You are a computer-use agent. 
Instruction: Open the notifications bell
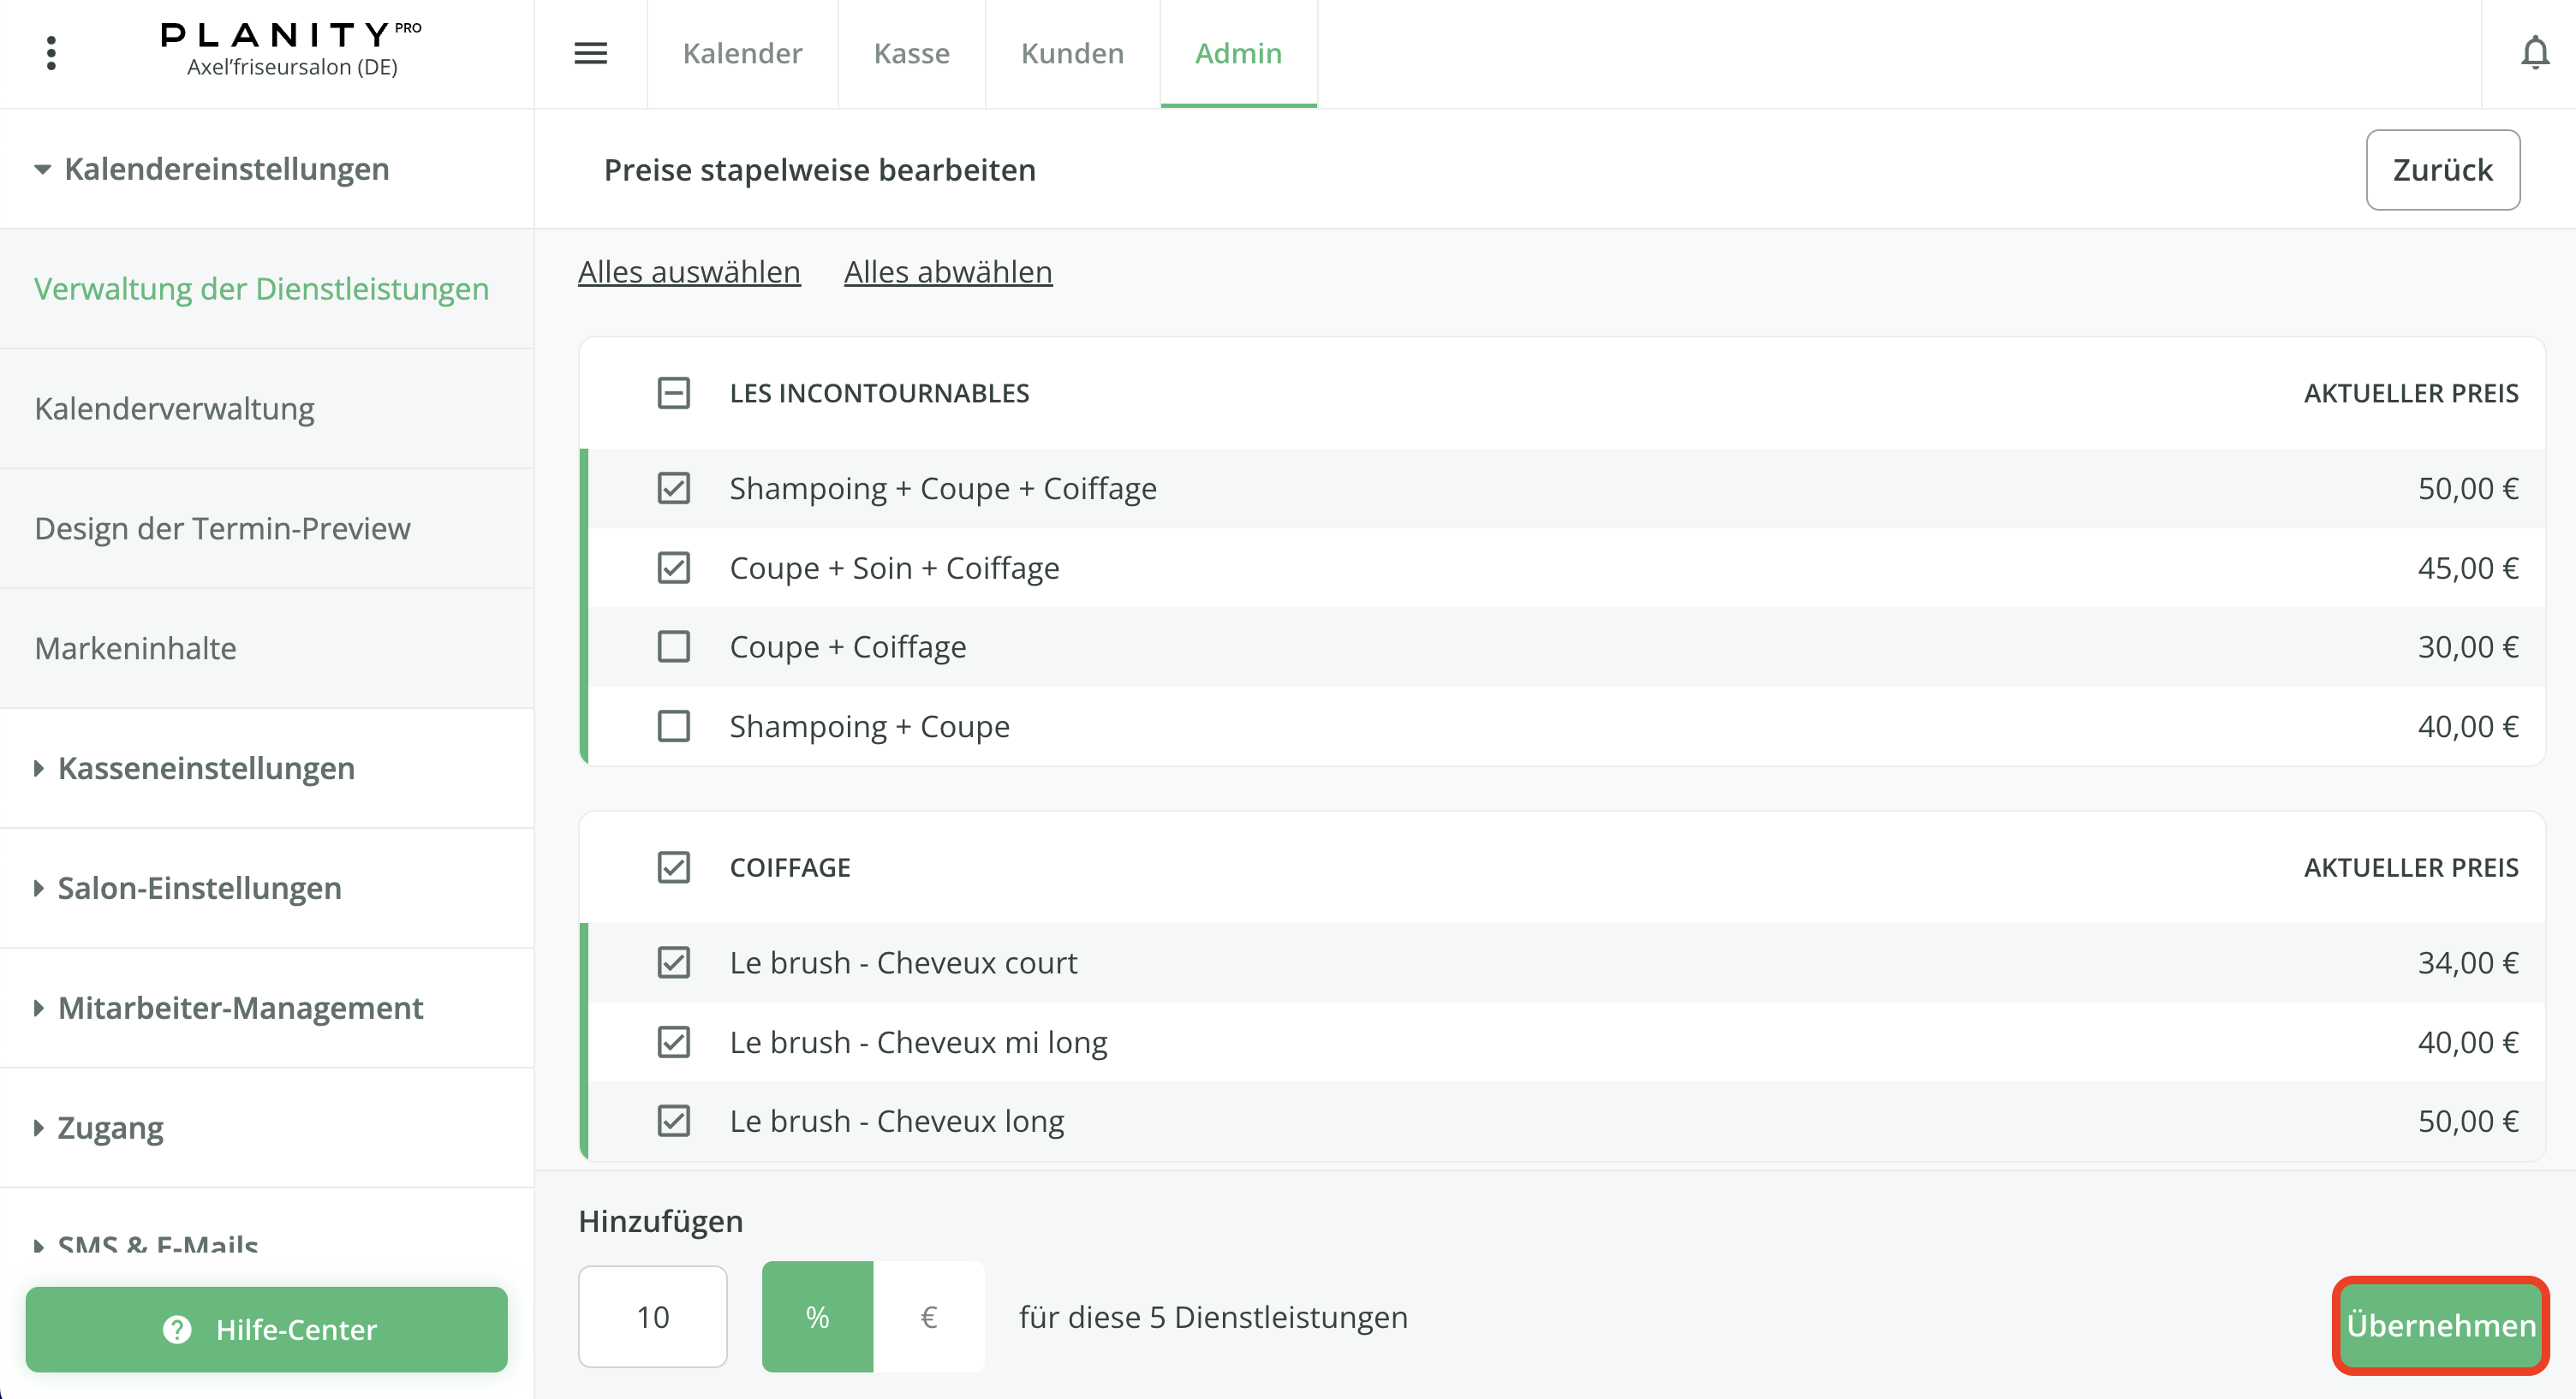click(x=2534, y=53)
